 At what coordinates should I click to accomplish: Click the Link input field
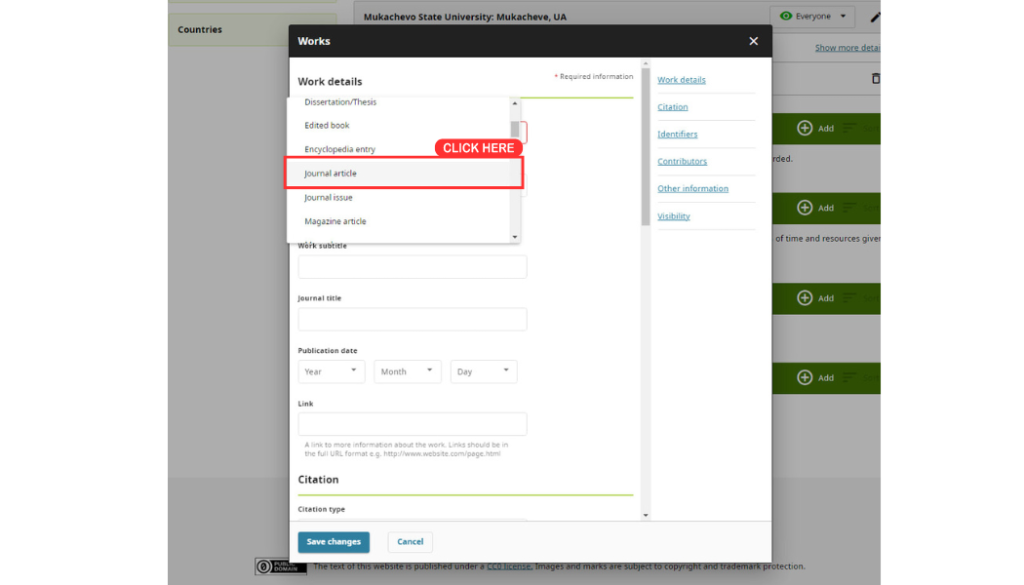(x=412, y=424)
